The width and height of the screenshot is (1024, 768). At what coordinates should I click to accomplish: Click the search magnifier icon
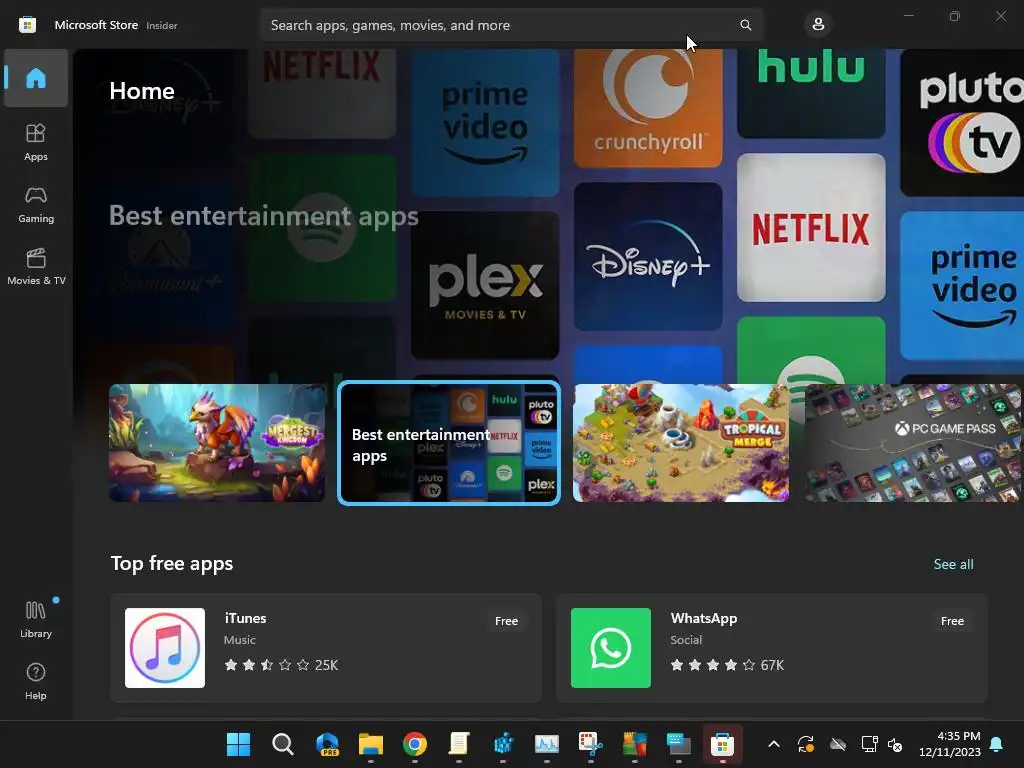pos(745,25)
